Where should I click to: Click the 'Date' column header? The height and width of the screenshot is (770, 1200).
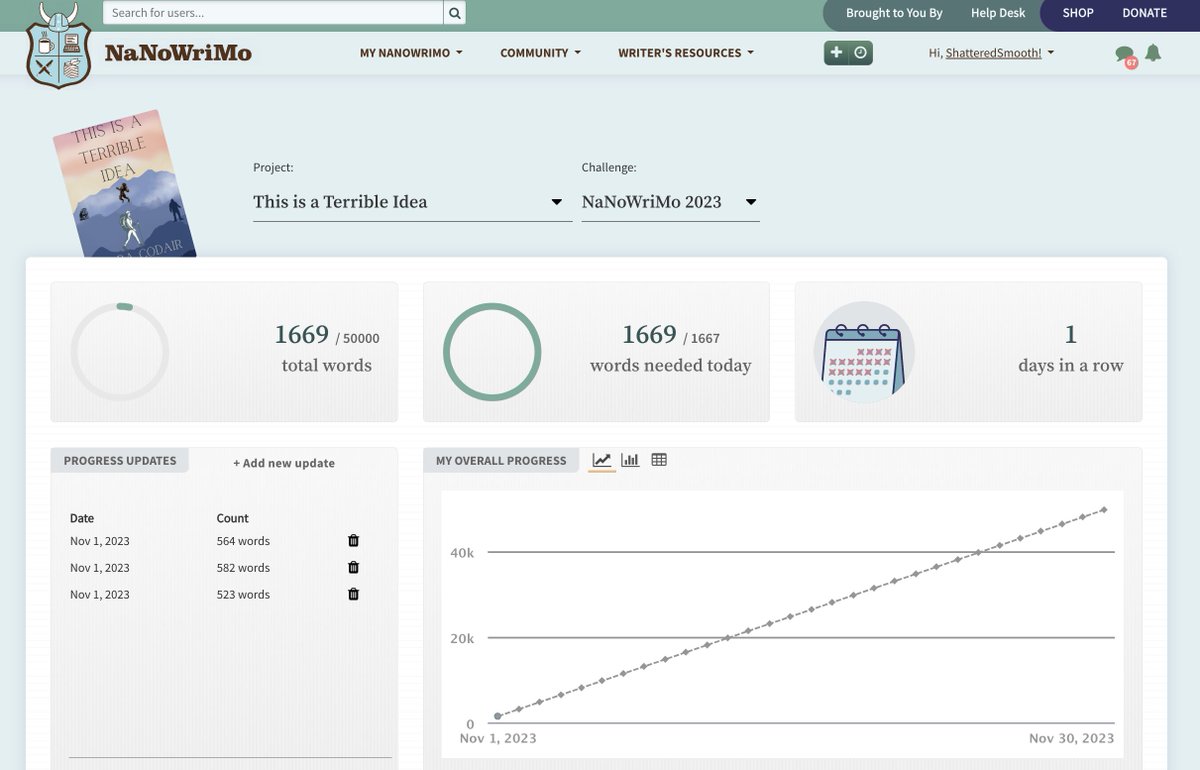pos(82,518)
